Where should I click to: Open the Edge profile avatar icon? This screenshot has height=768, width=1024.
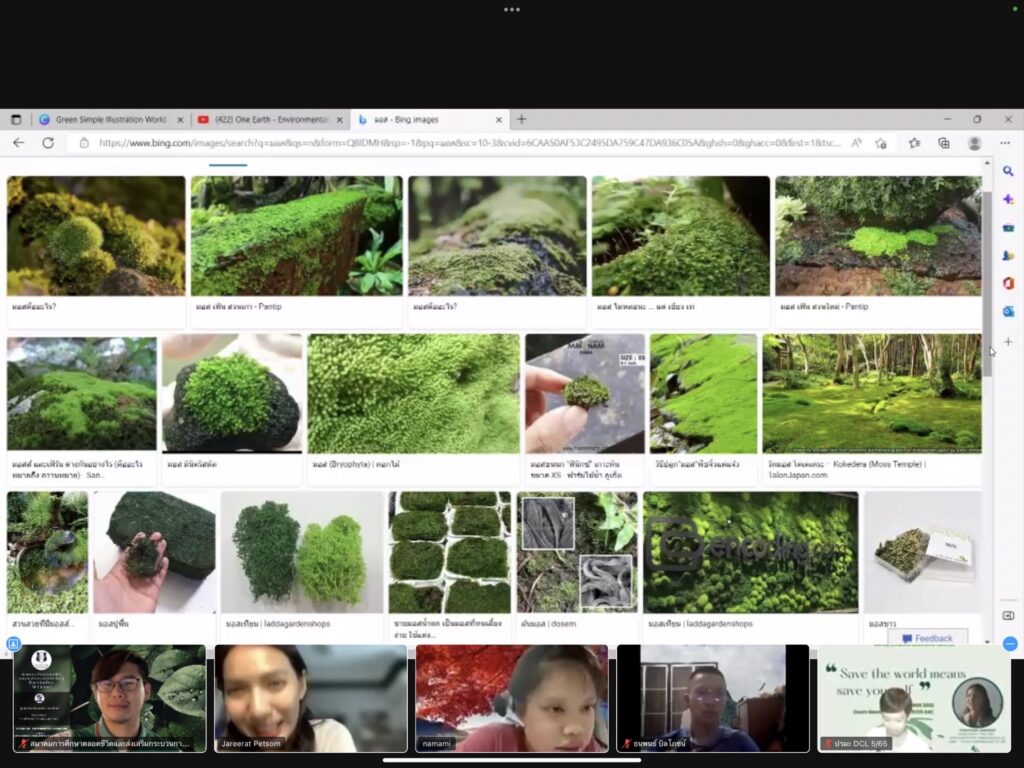(974, 143)
